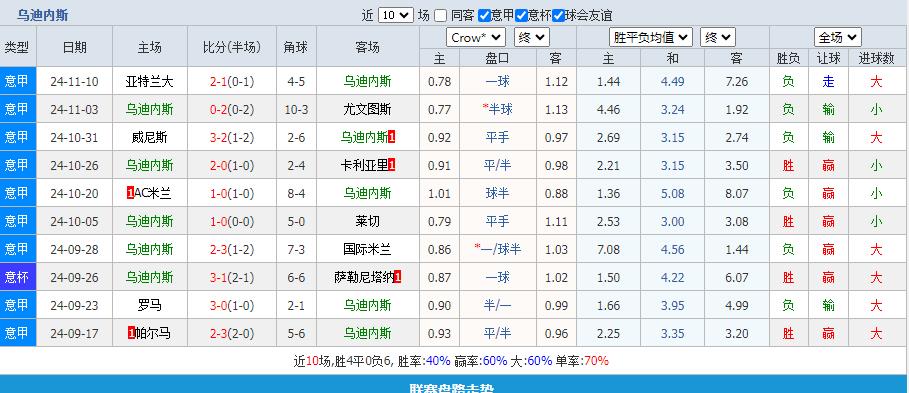
Task: Click handicap *半球 in the 尤文图斯 row
Action: pos(497,109)
